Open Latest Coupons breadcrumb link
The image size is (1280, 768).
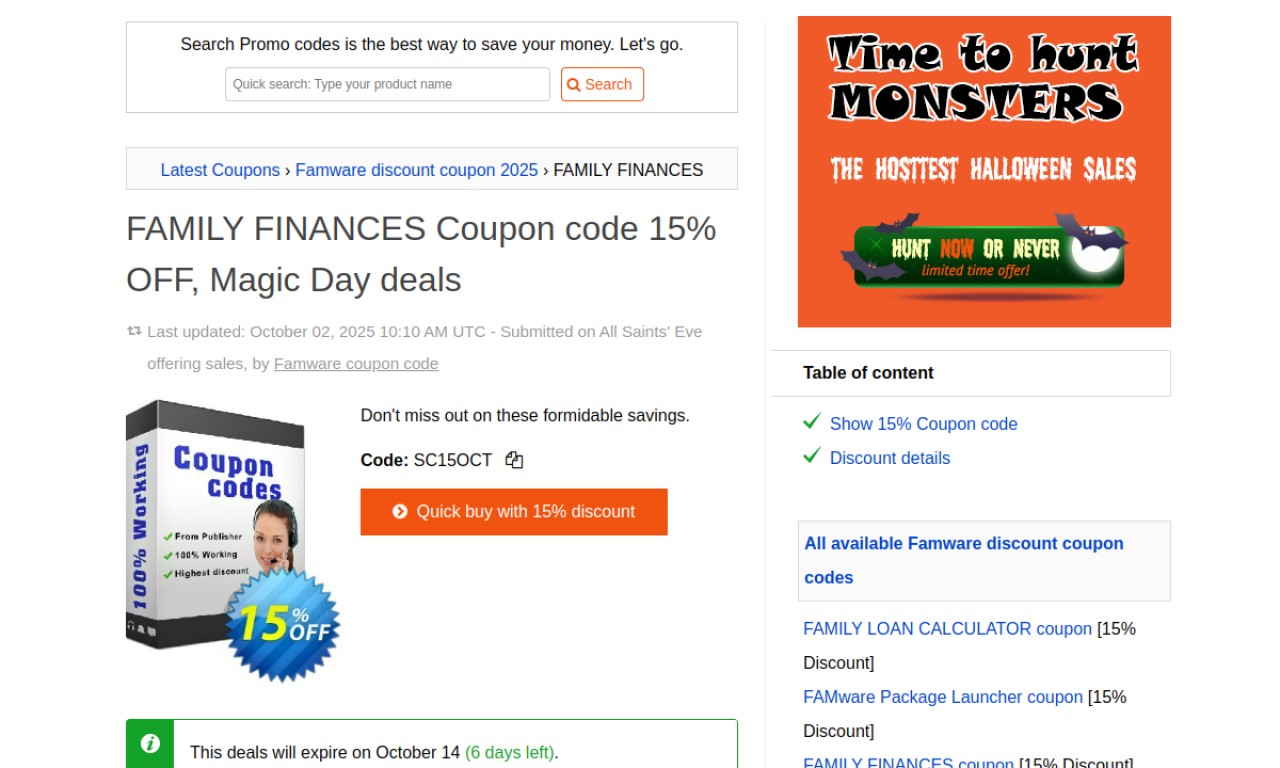point(220,170)
